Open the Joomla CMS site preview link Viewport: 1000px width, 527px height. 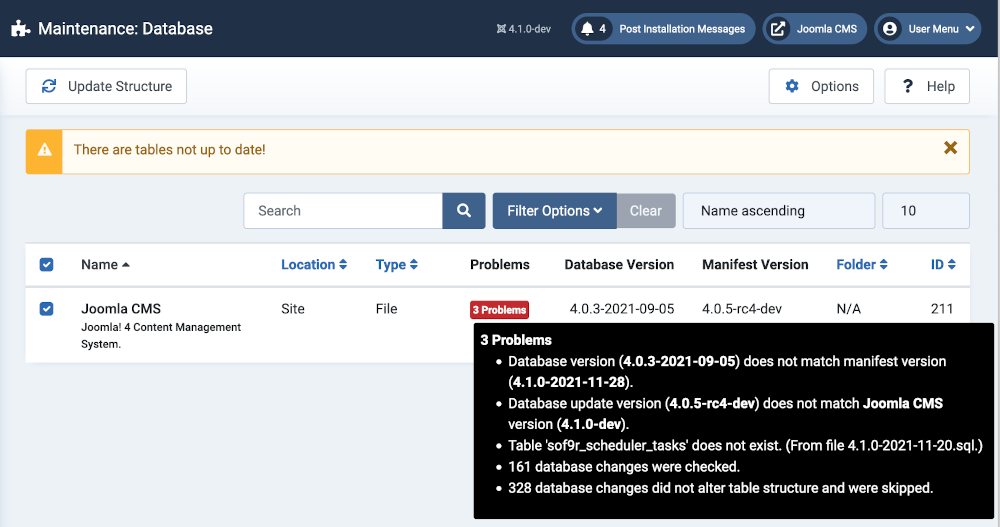[x=814, y=29]
